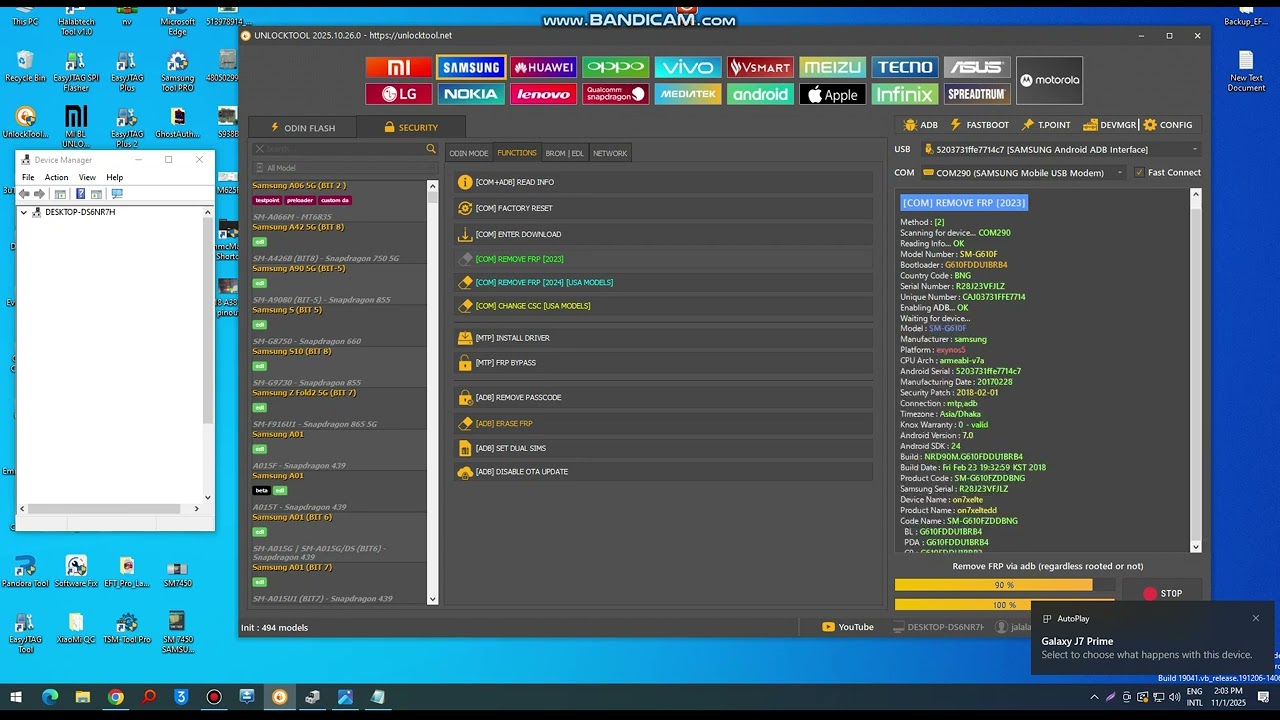The height and width of the screenshot is (720, 1280).
Task: Select the Infinix brand logo
Action: click(905, 94)
